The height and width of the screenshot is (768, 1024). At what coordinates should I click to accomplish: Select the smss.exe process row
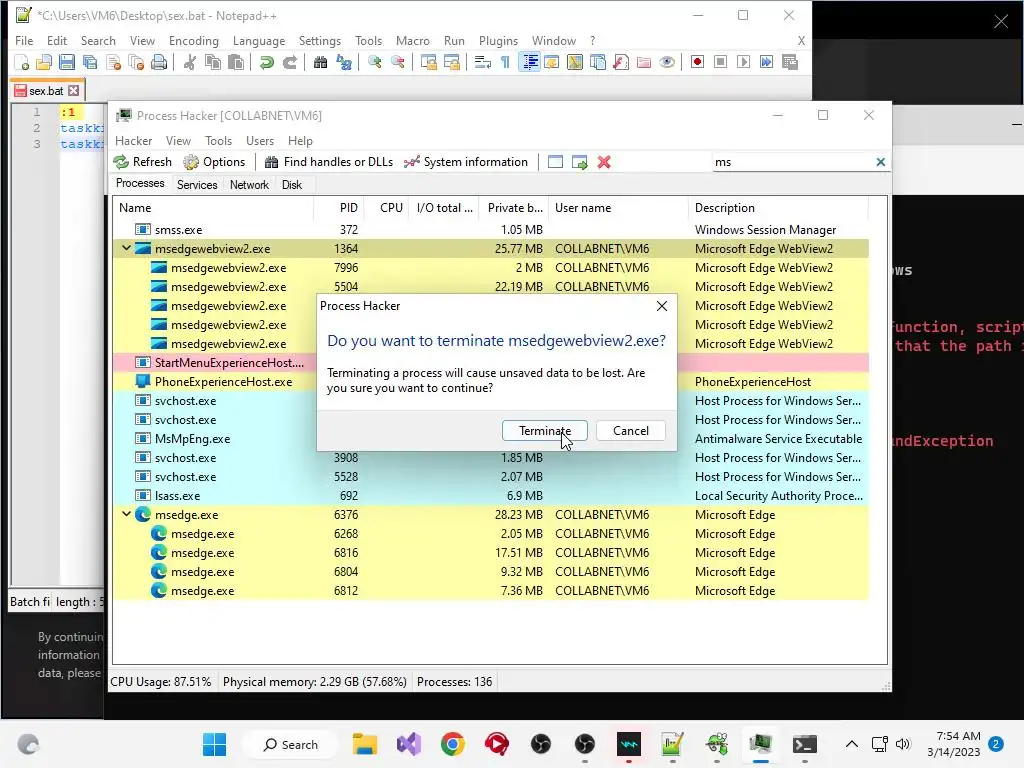pyautogui.click(x=490, y=230)
